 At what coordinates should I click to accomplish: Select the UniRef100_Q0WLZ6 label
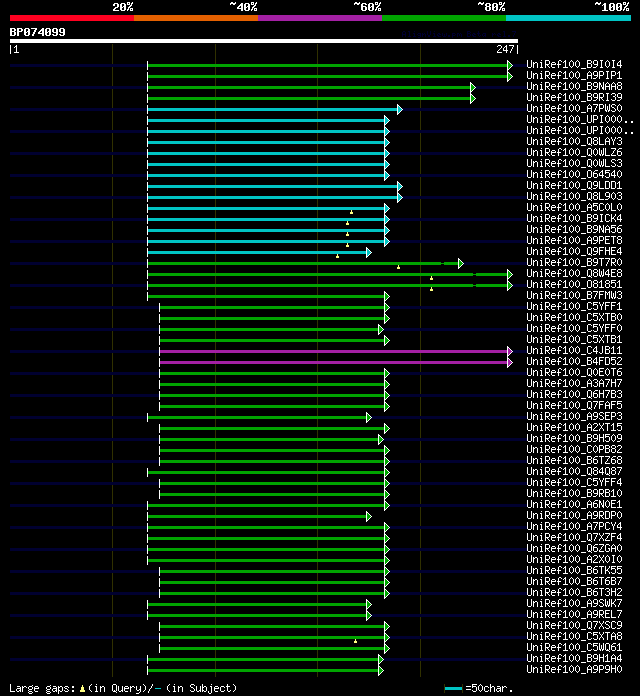click(574, 152)
